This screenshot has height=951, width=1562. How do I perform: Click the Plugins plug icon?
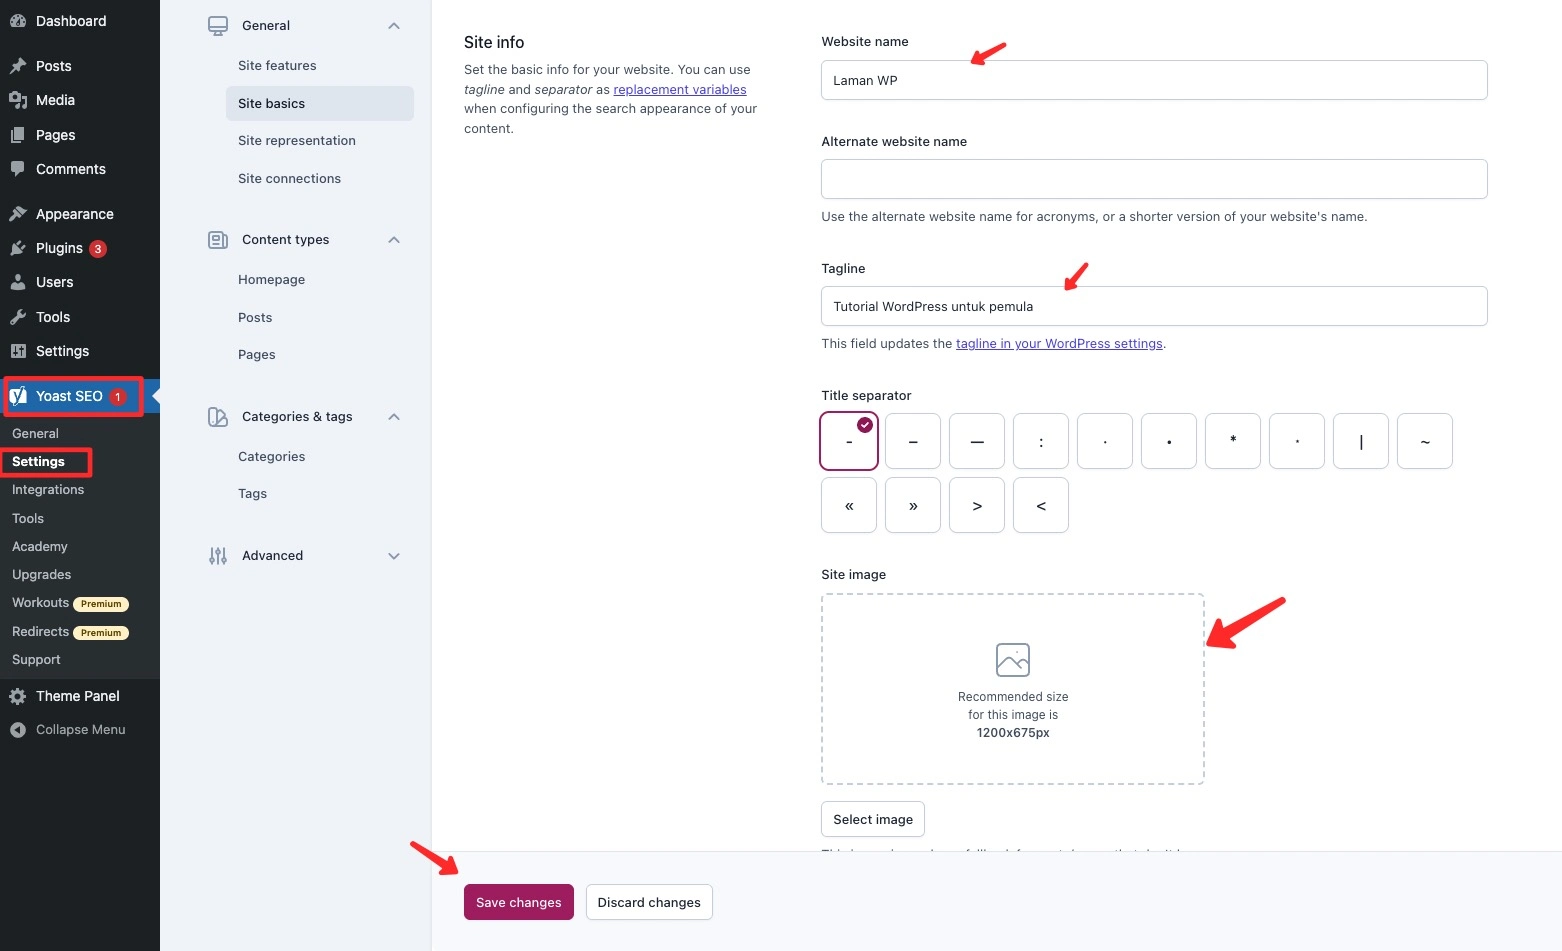coord(18,248)
